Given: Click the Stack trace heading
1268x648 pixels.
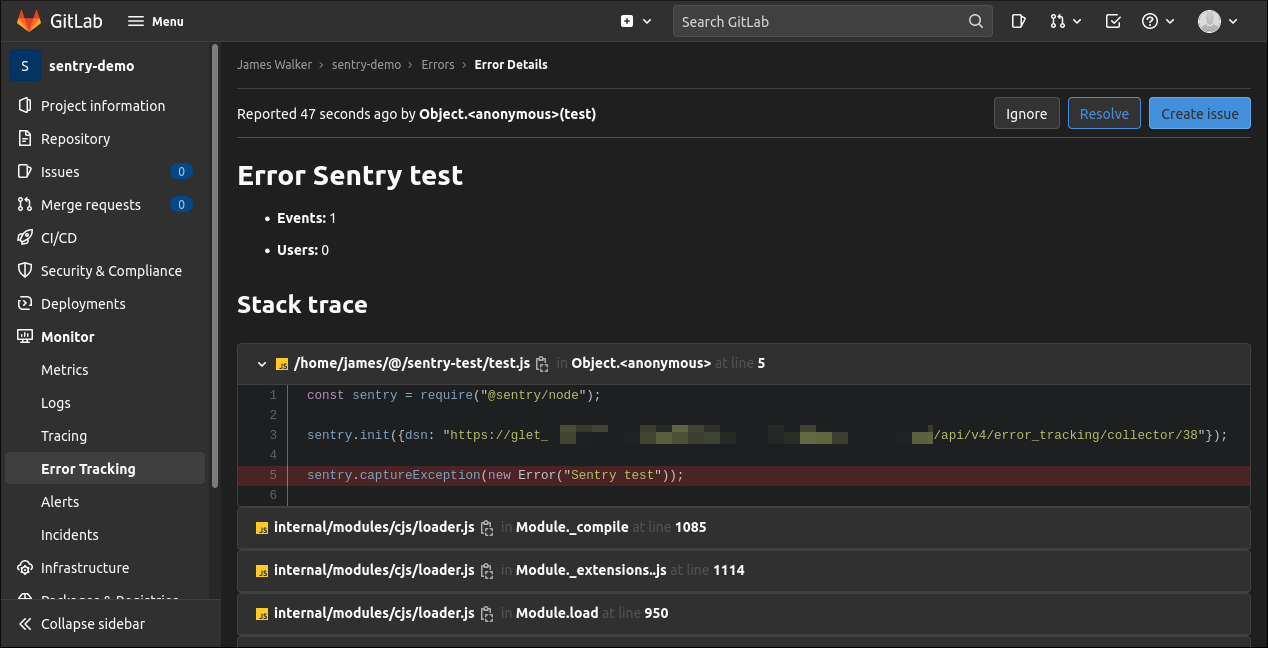Looking at the screenshot, I should [302, 304].
